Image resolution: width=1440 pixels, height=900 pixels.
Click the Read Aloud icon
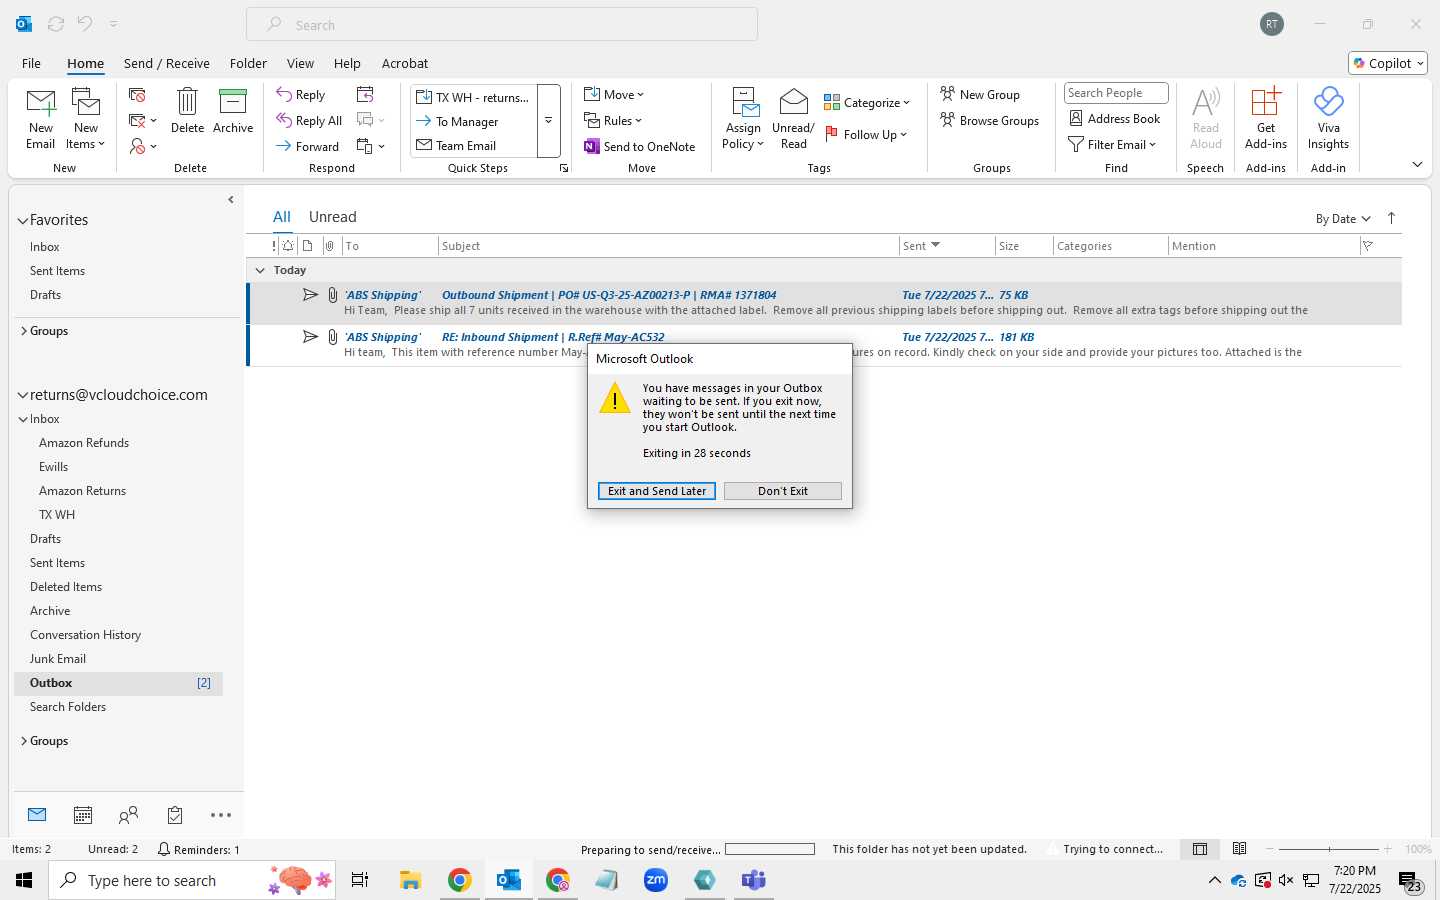(1206, 101)
